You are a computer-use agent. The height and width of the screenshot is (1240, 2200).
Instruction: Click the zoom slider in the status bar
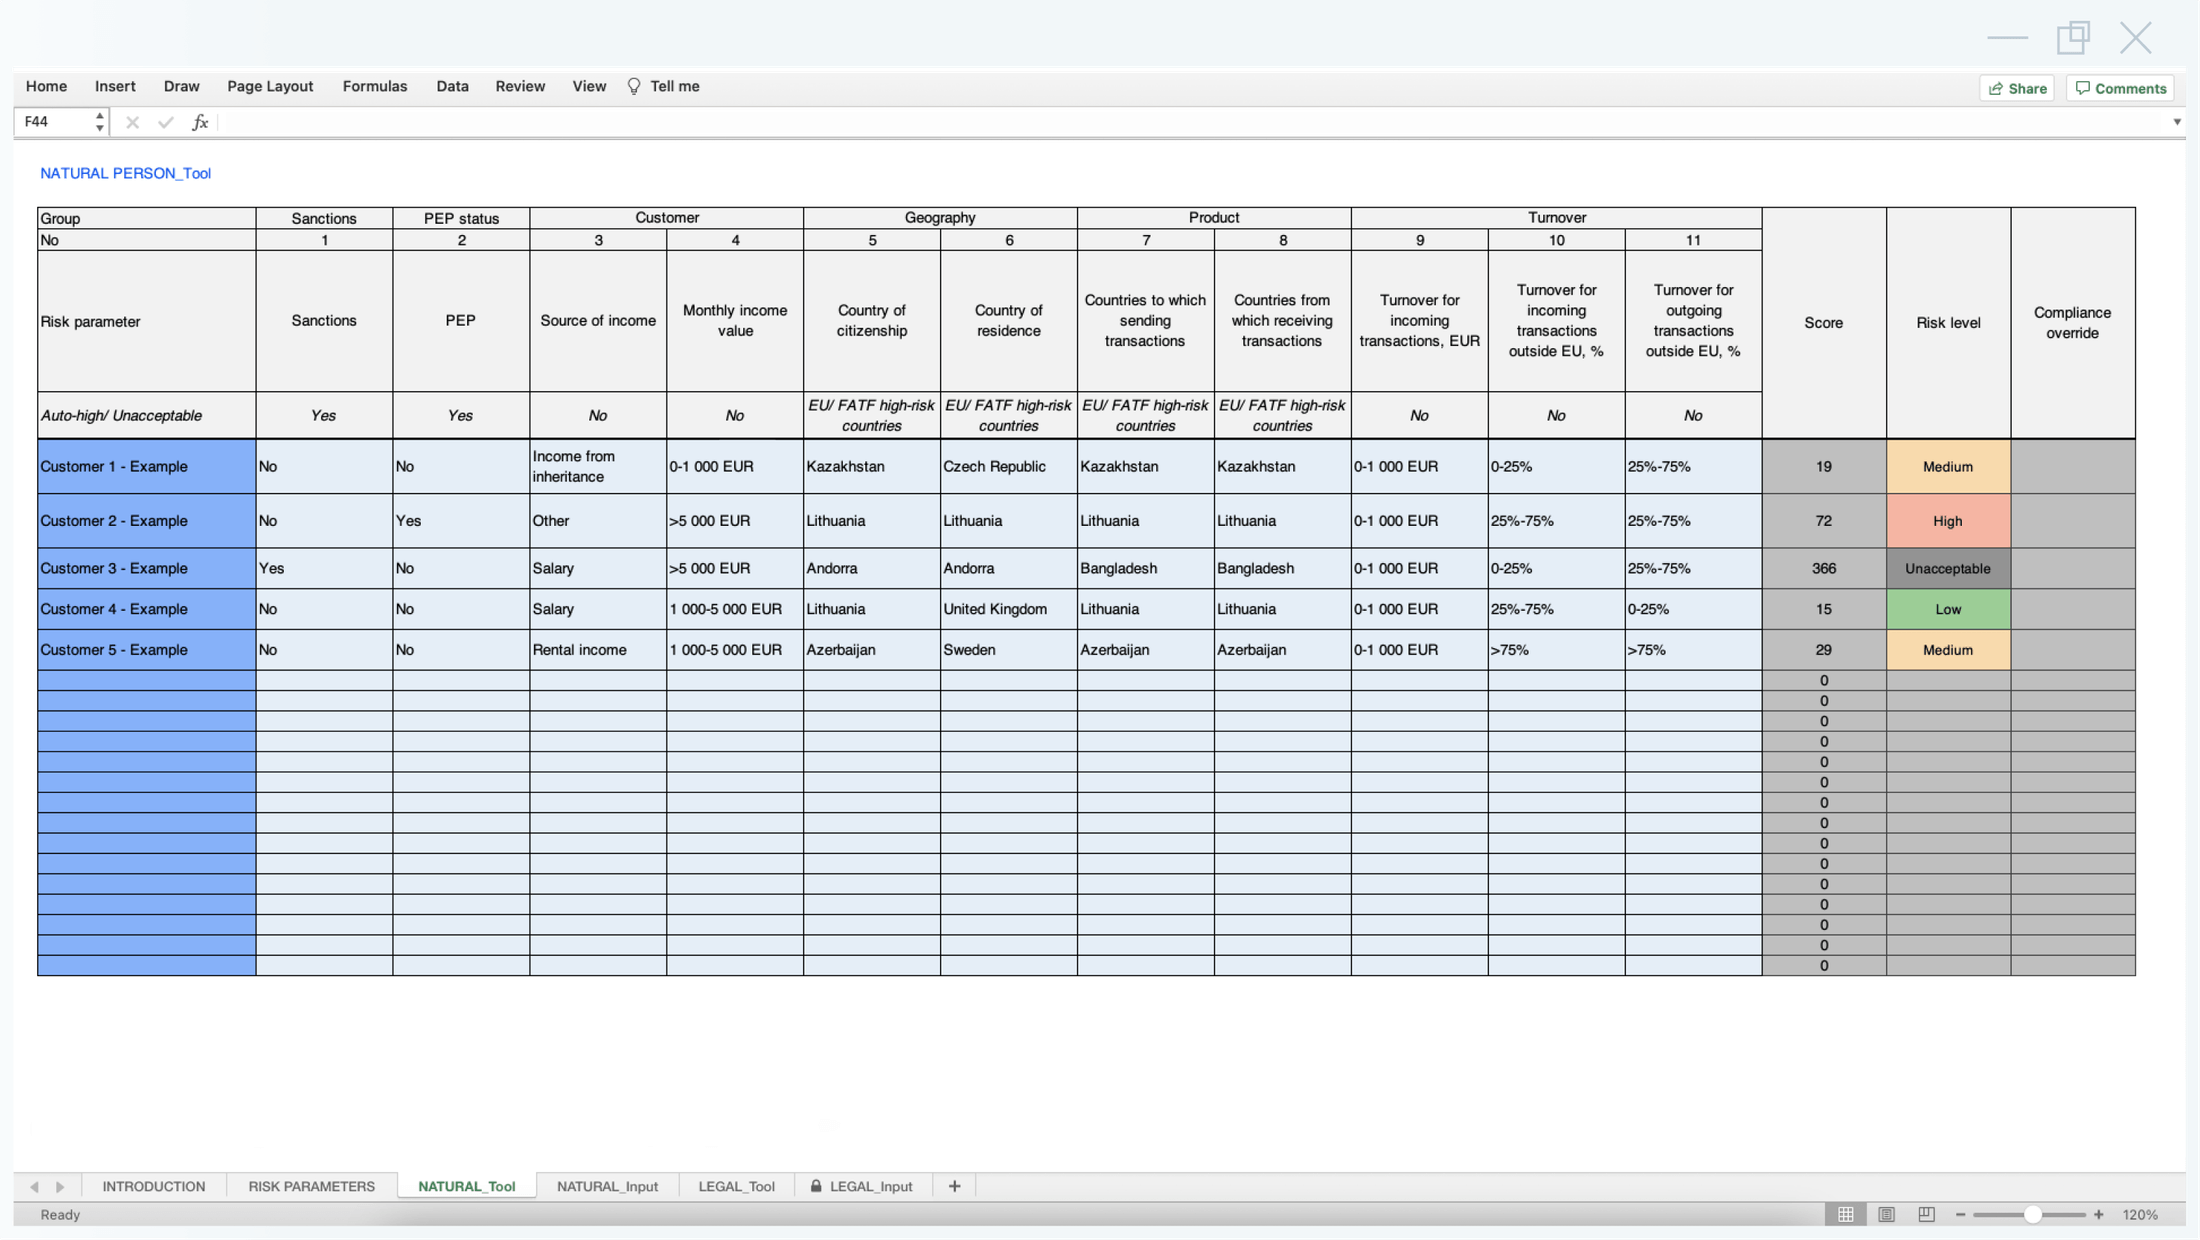[x=2032, y=1214]
